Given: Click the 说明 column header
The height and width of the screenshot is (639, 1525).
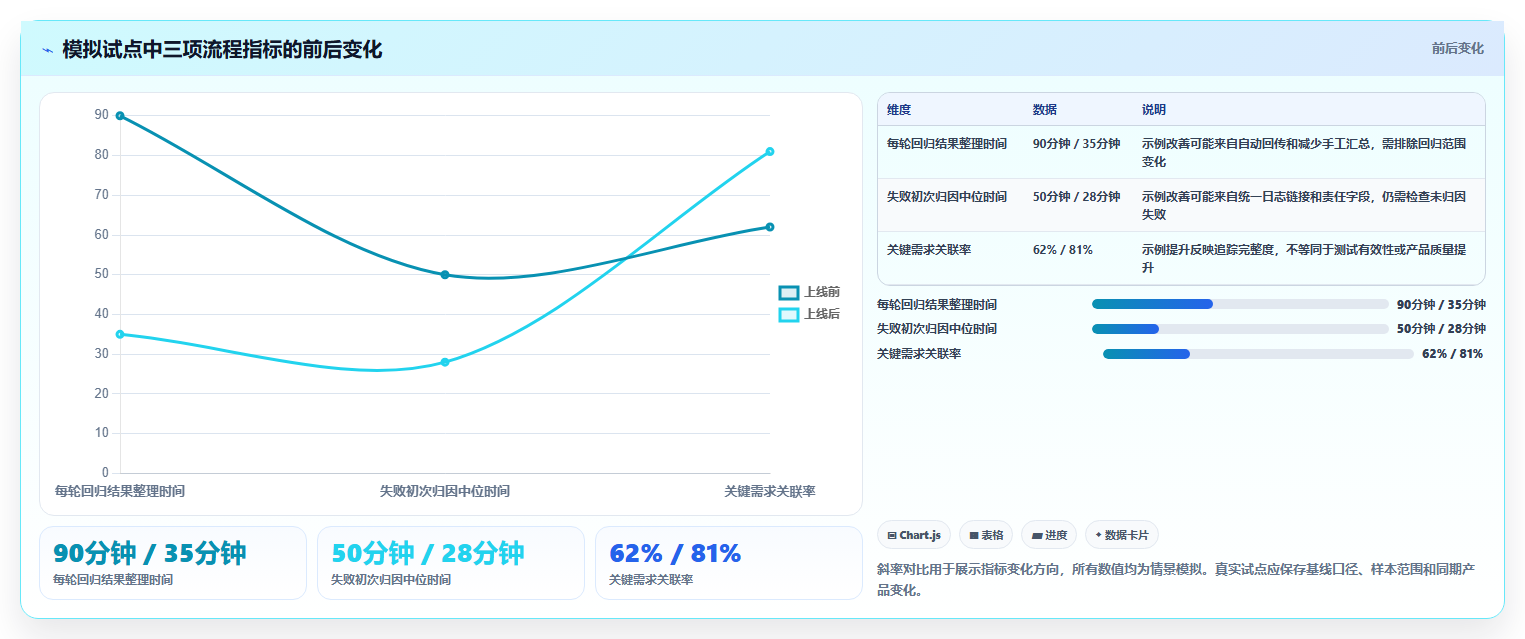Looking at the screenshot, I should click(1154, 110).
